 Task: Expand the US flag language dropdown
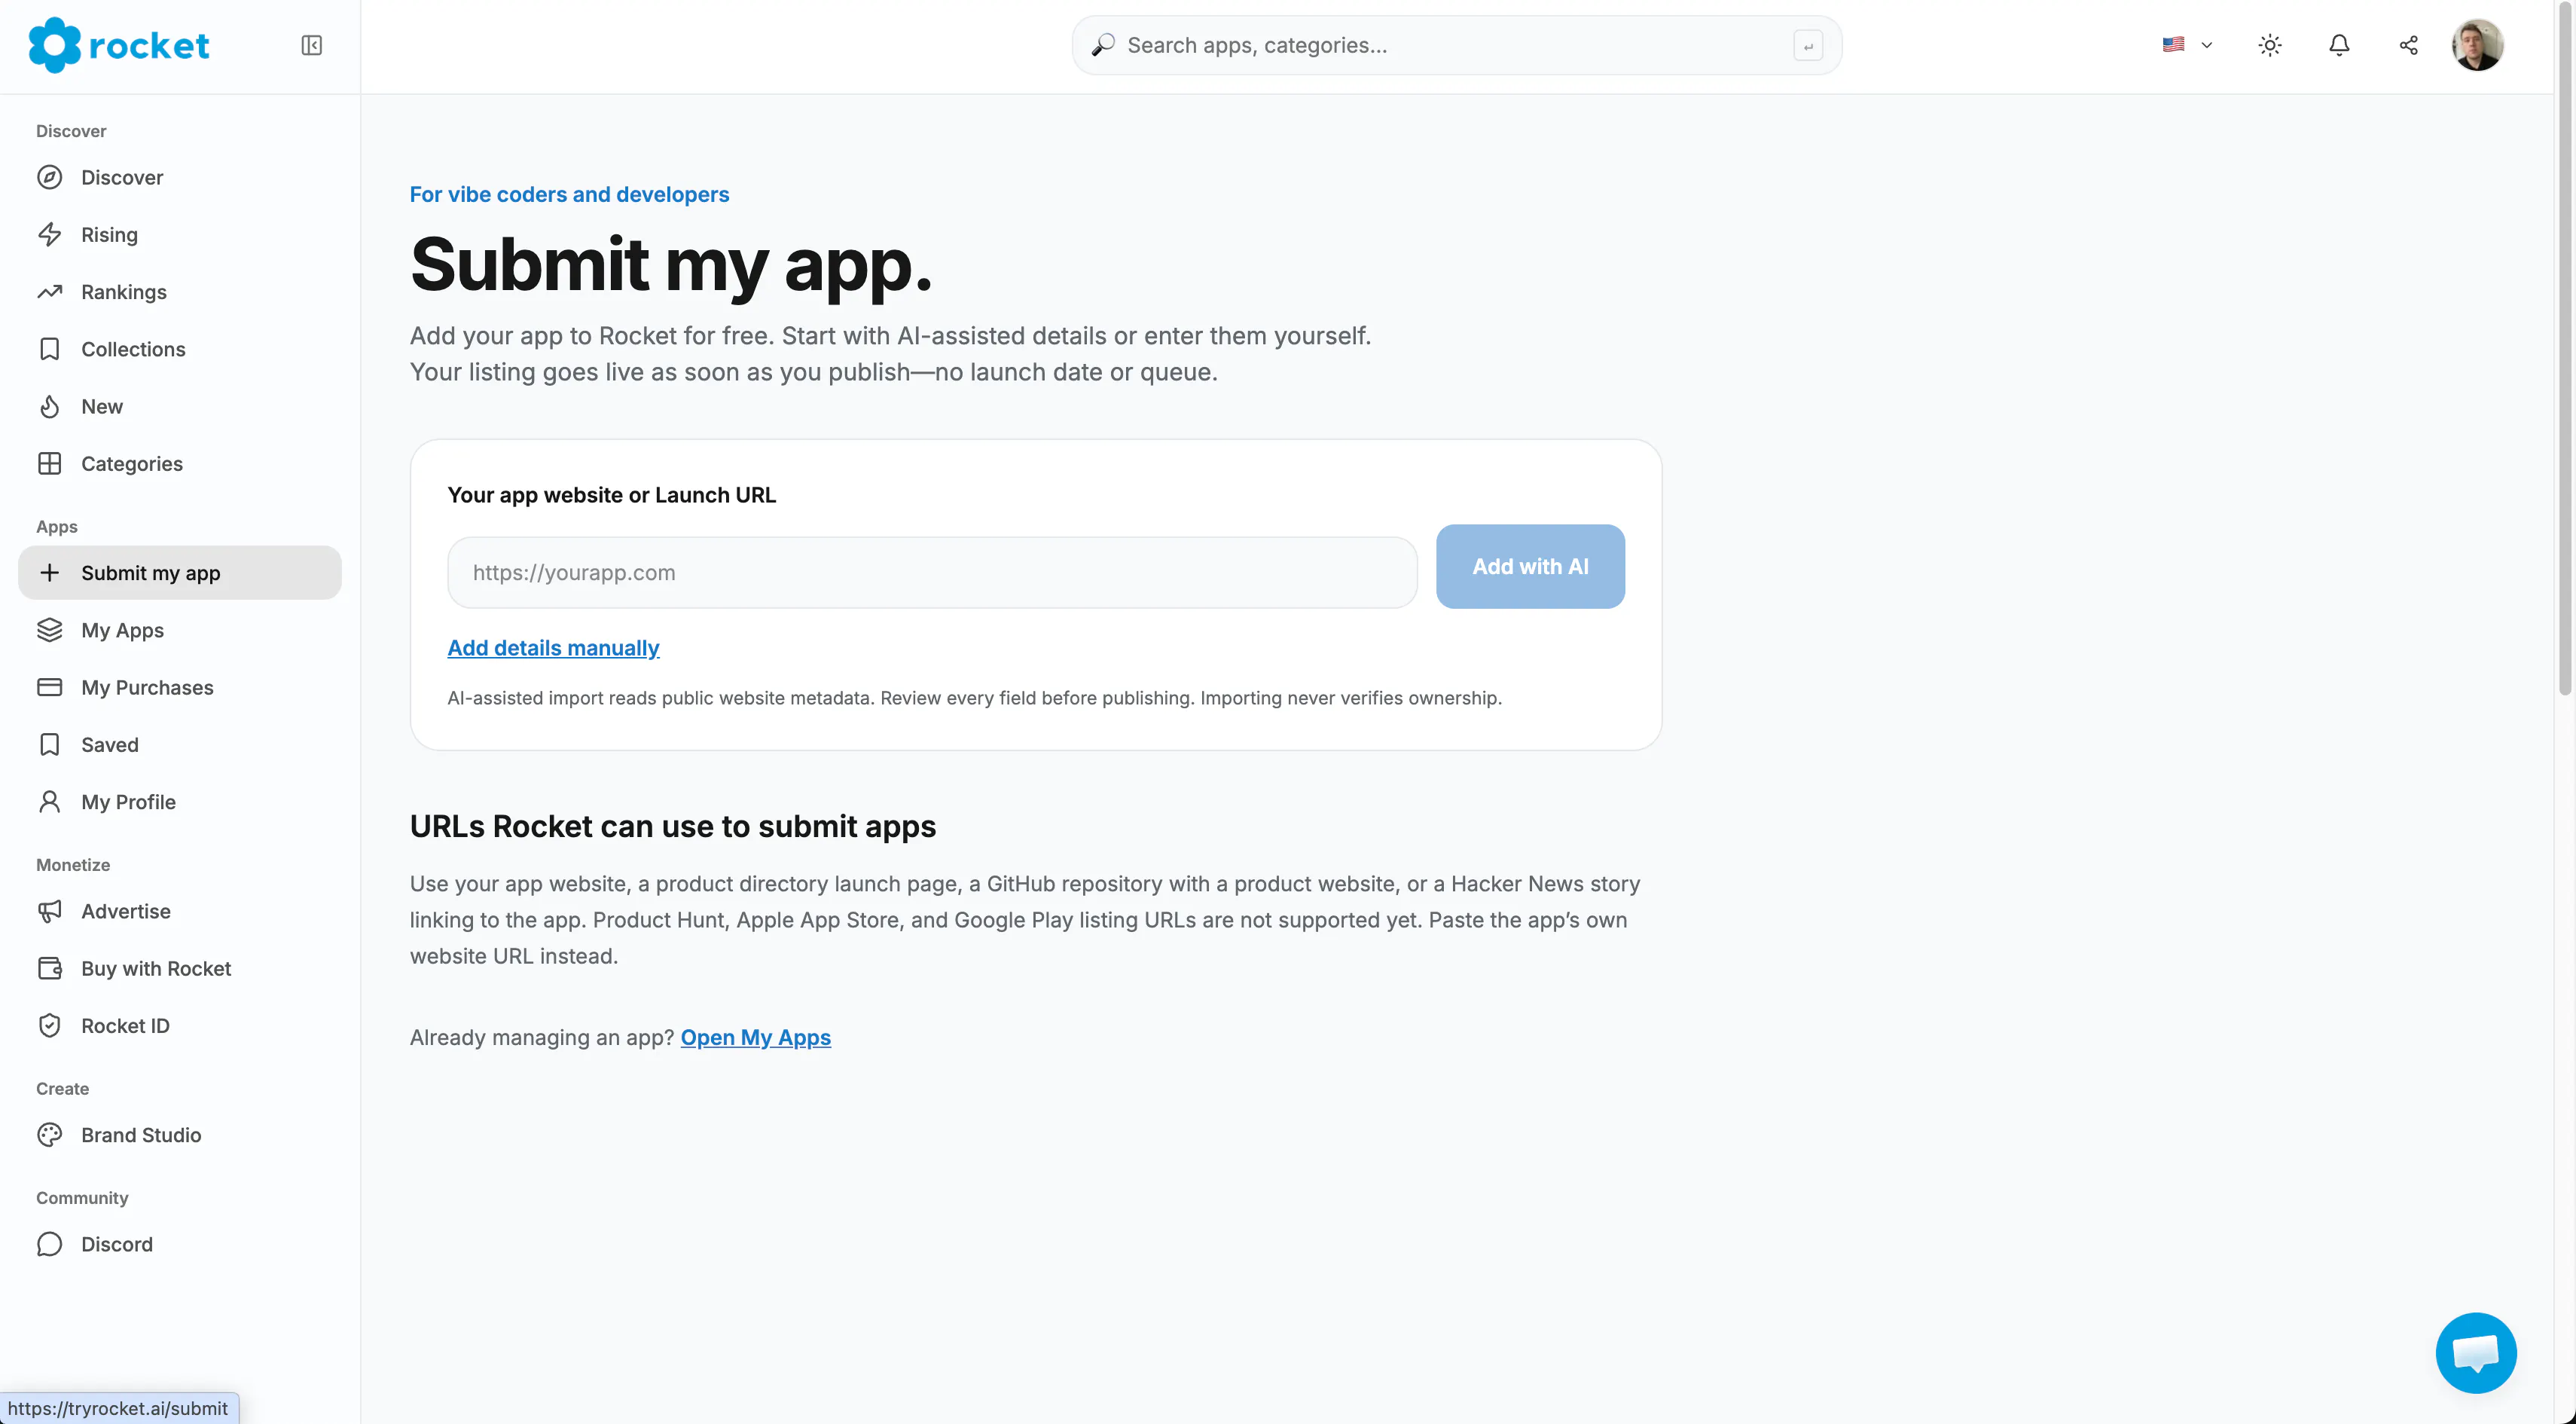[x=2187, y=45]
